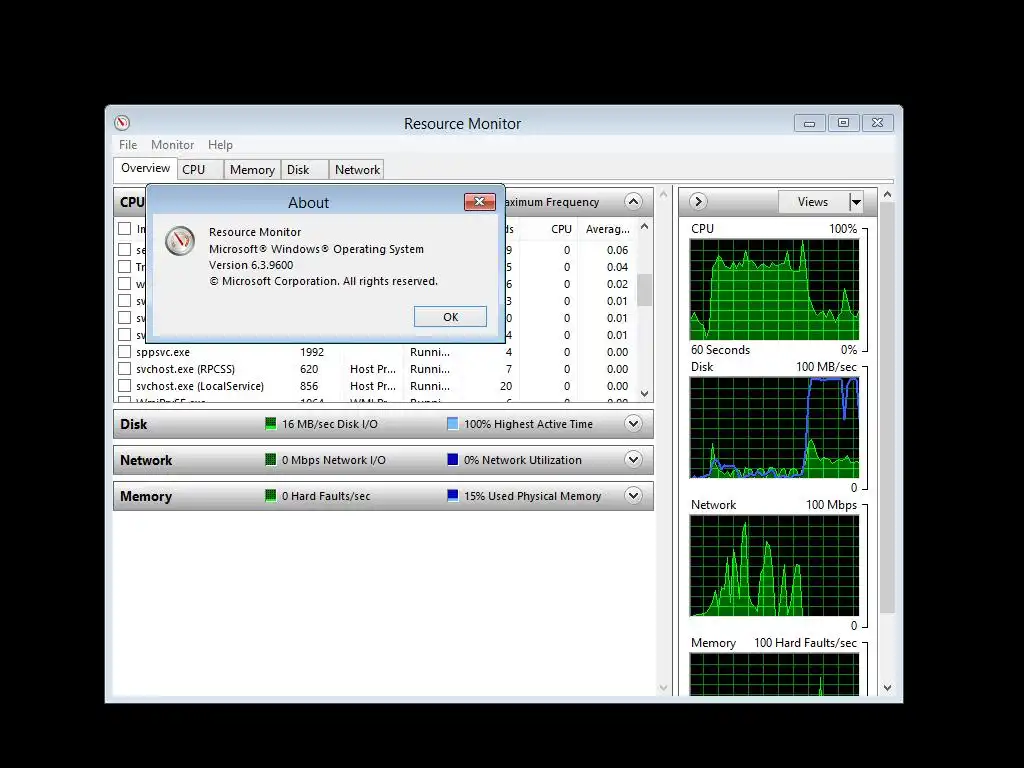Click the process list scrollbar thumb
Viewport: 1024px width, 768px height.
[645, 290]
